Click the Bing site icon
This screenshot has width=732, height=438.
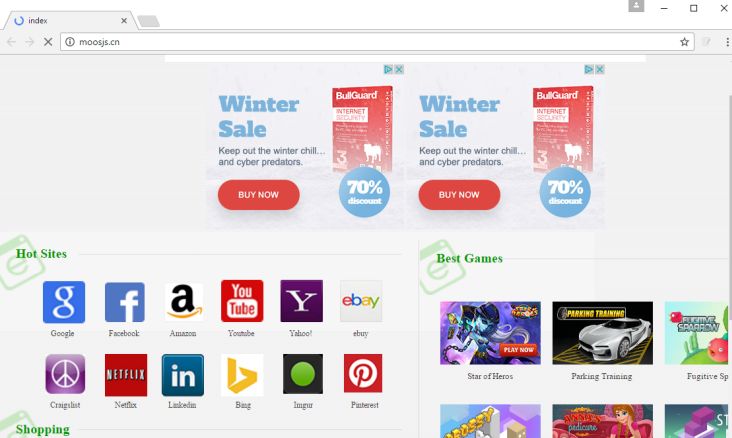[242, 375]
